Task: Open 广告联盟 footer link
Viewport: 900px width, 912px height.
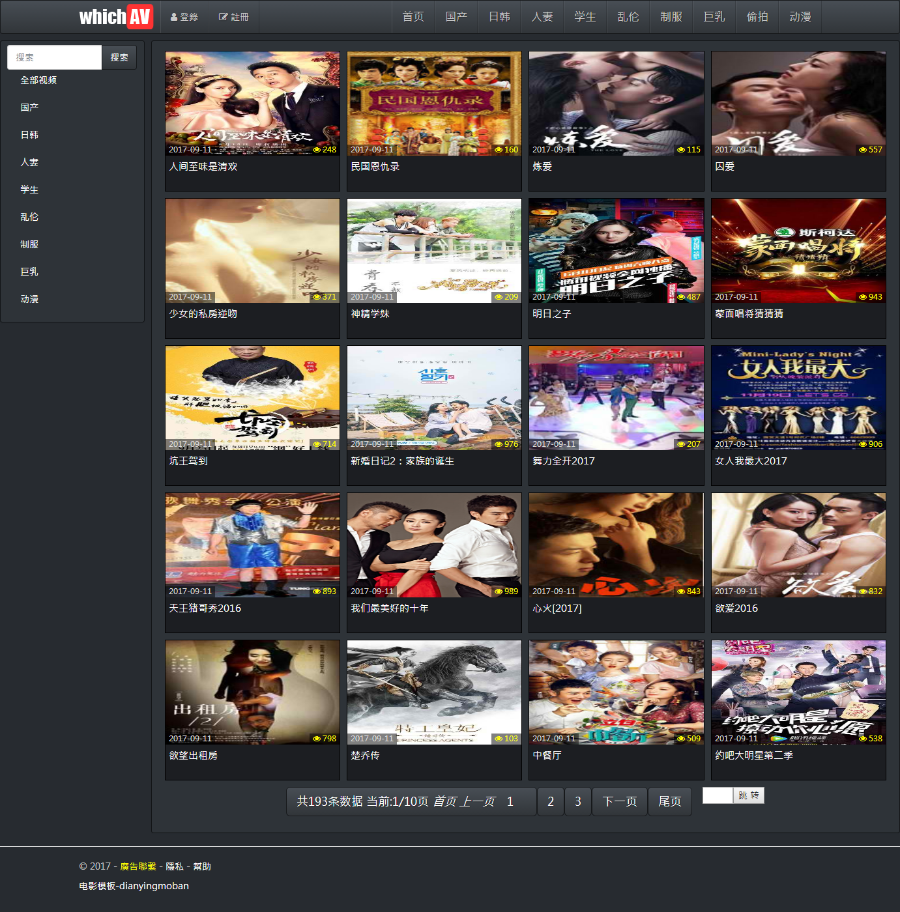Action: [138, 866]
